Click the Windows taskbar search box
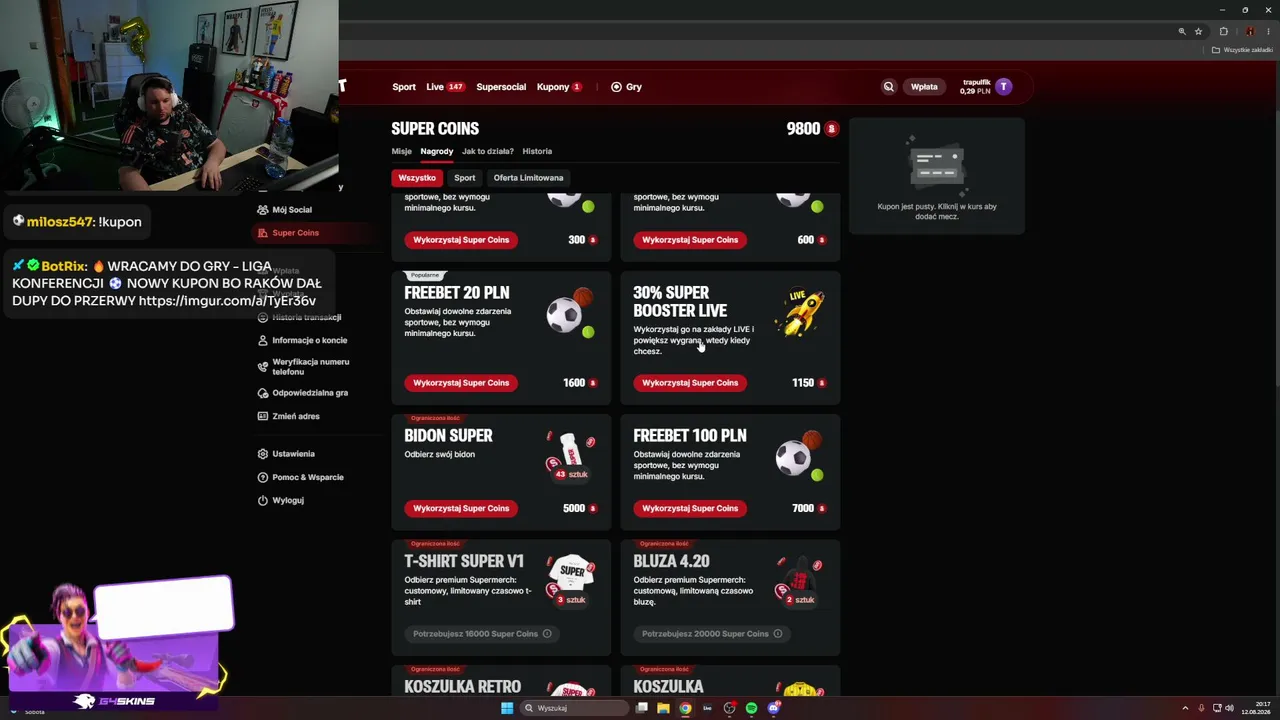 (x=574, y=708)
